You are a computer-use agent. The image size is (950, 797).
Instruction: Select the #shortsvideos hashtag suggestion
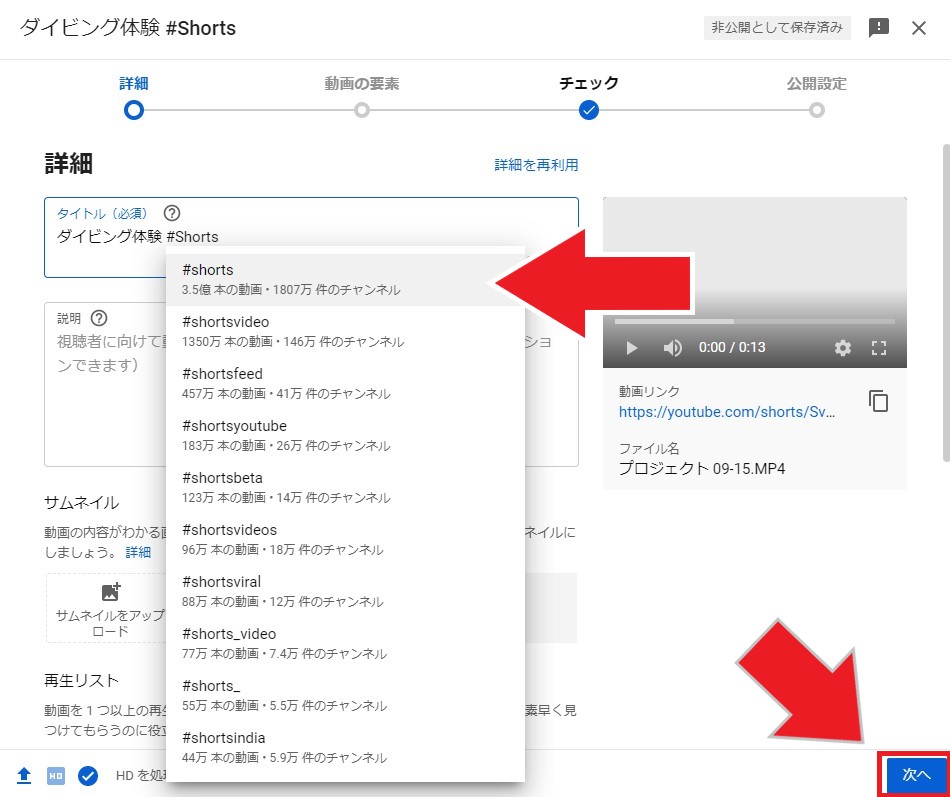(x=345, y=540)
